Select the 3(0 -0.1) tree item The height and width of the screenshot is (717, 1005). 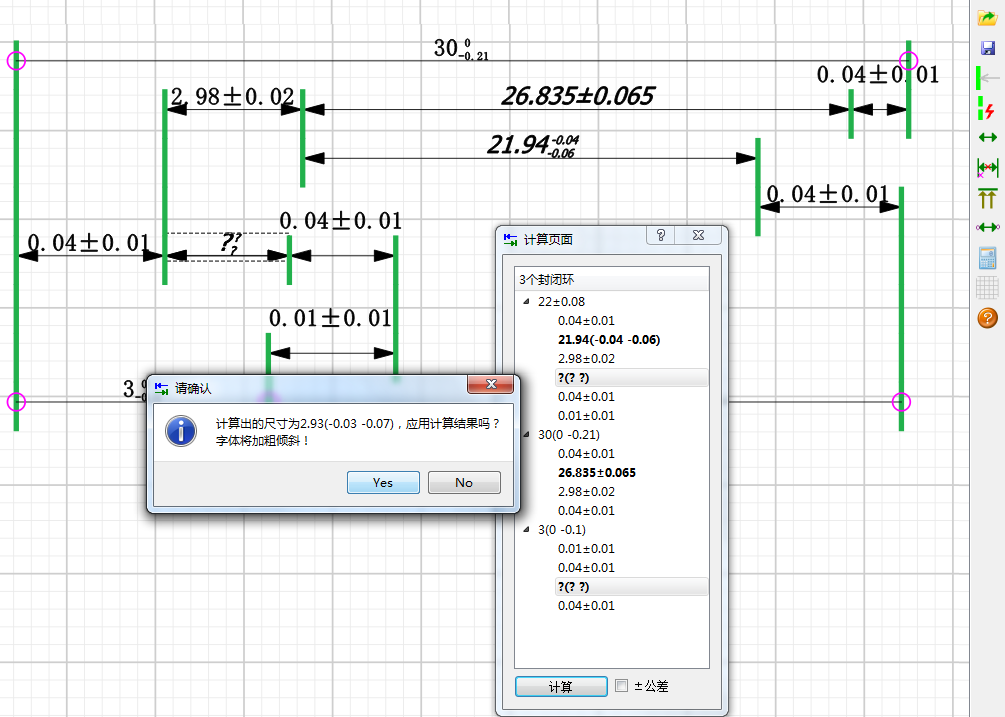[561, 529]
